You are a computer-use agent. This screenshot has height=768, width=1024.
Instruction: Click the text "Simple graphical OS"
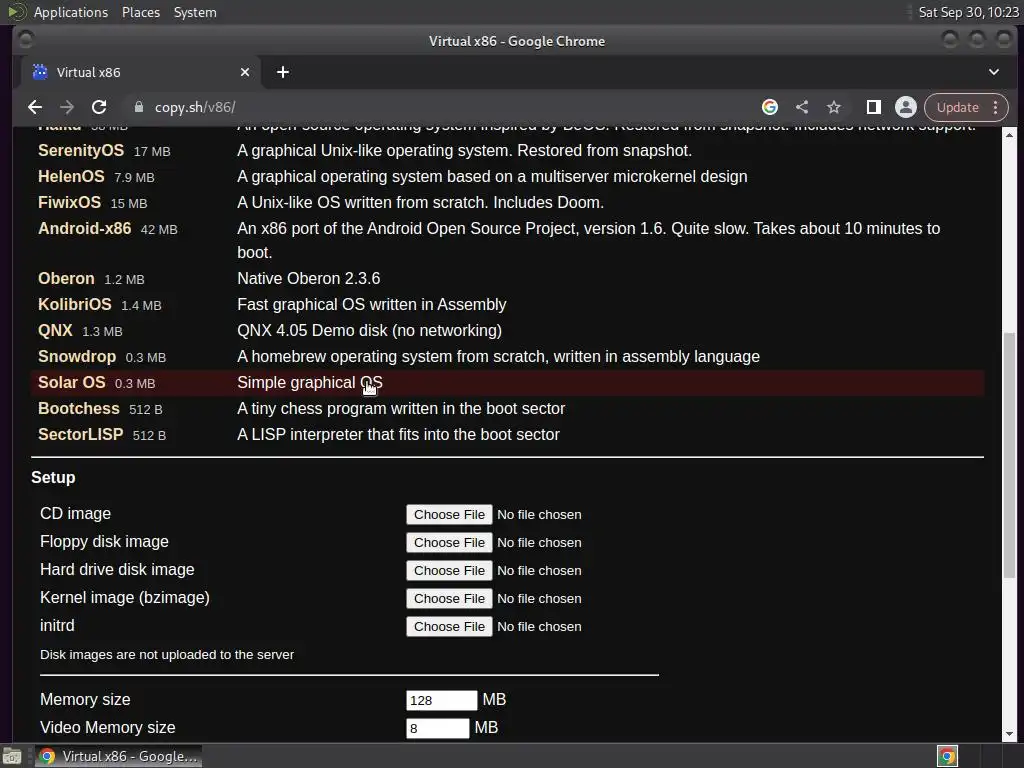click(x=310, y=383)
